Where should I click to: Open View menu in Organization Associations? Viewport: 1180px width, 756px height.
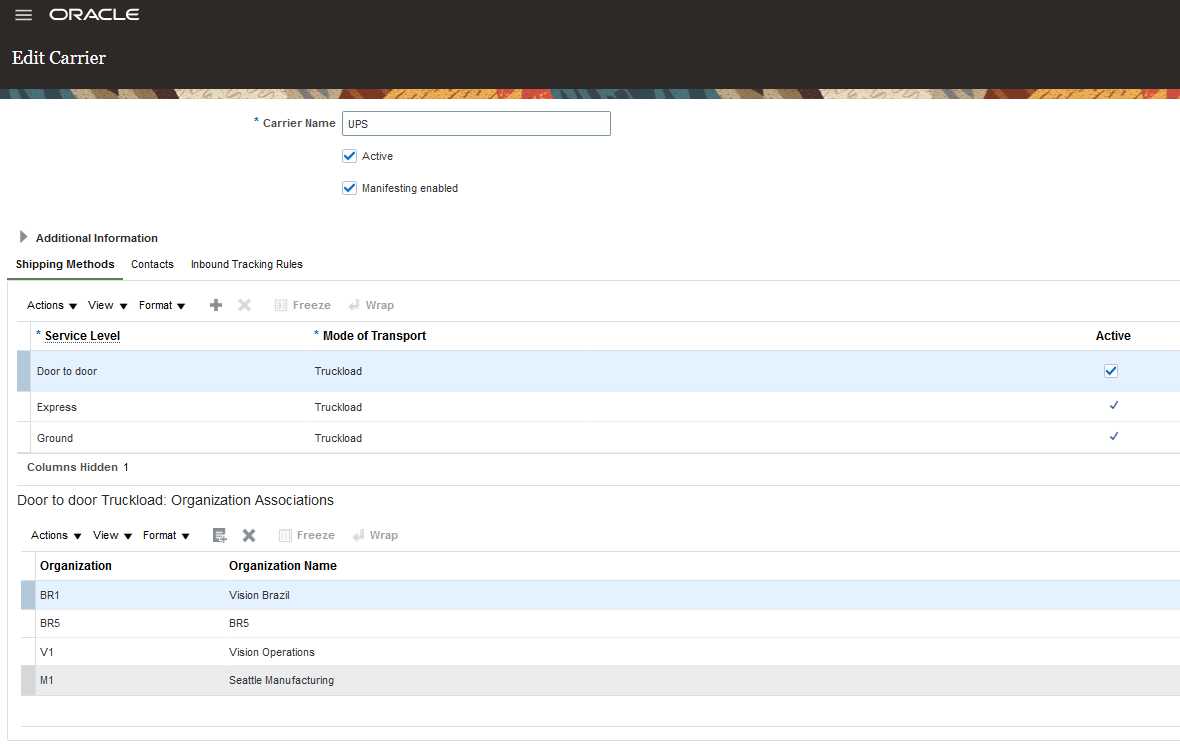click(x=112, y=535)
